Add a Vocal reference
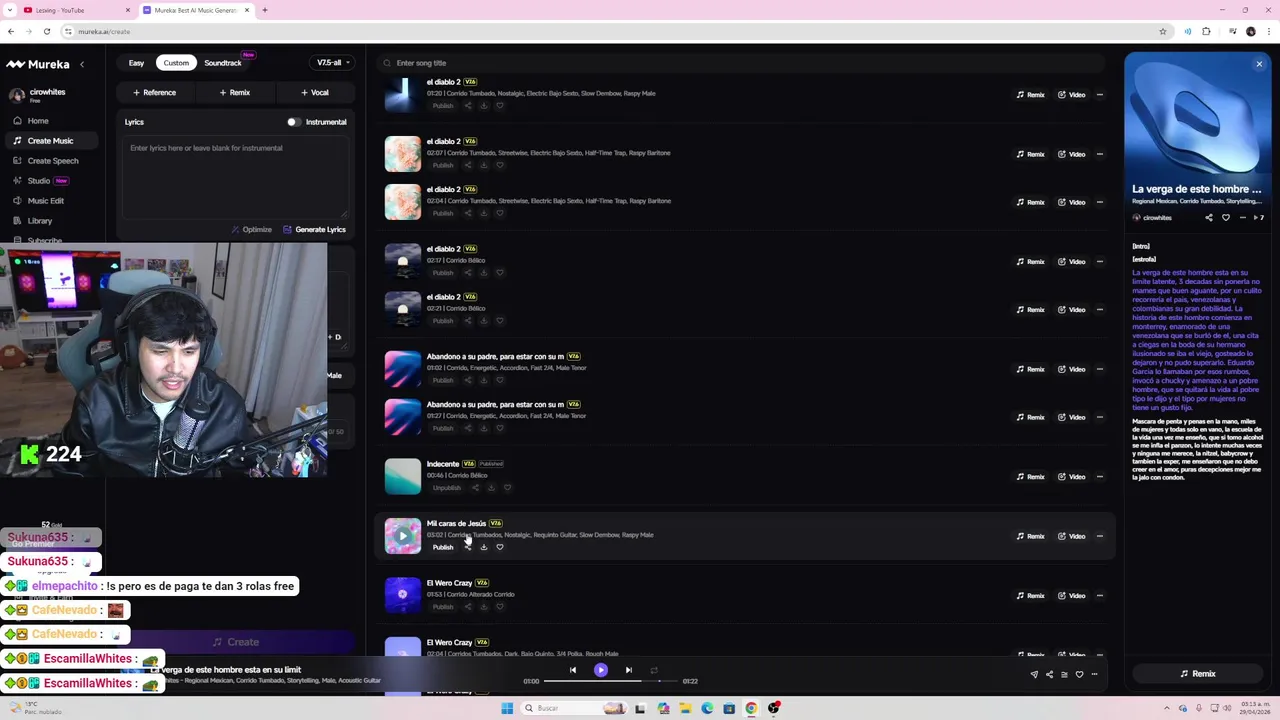This screenshot has width=1280, height=720. point(315,92)
